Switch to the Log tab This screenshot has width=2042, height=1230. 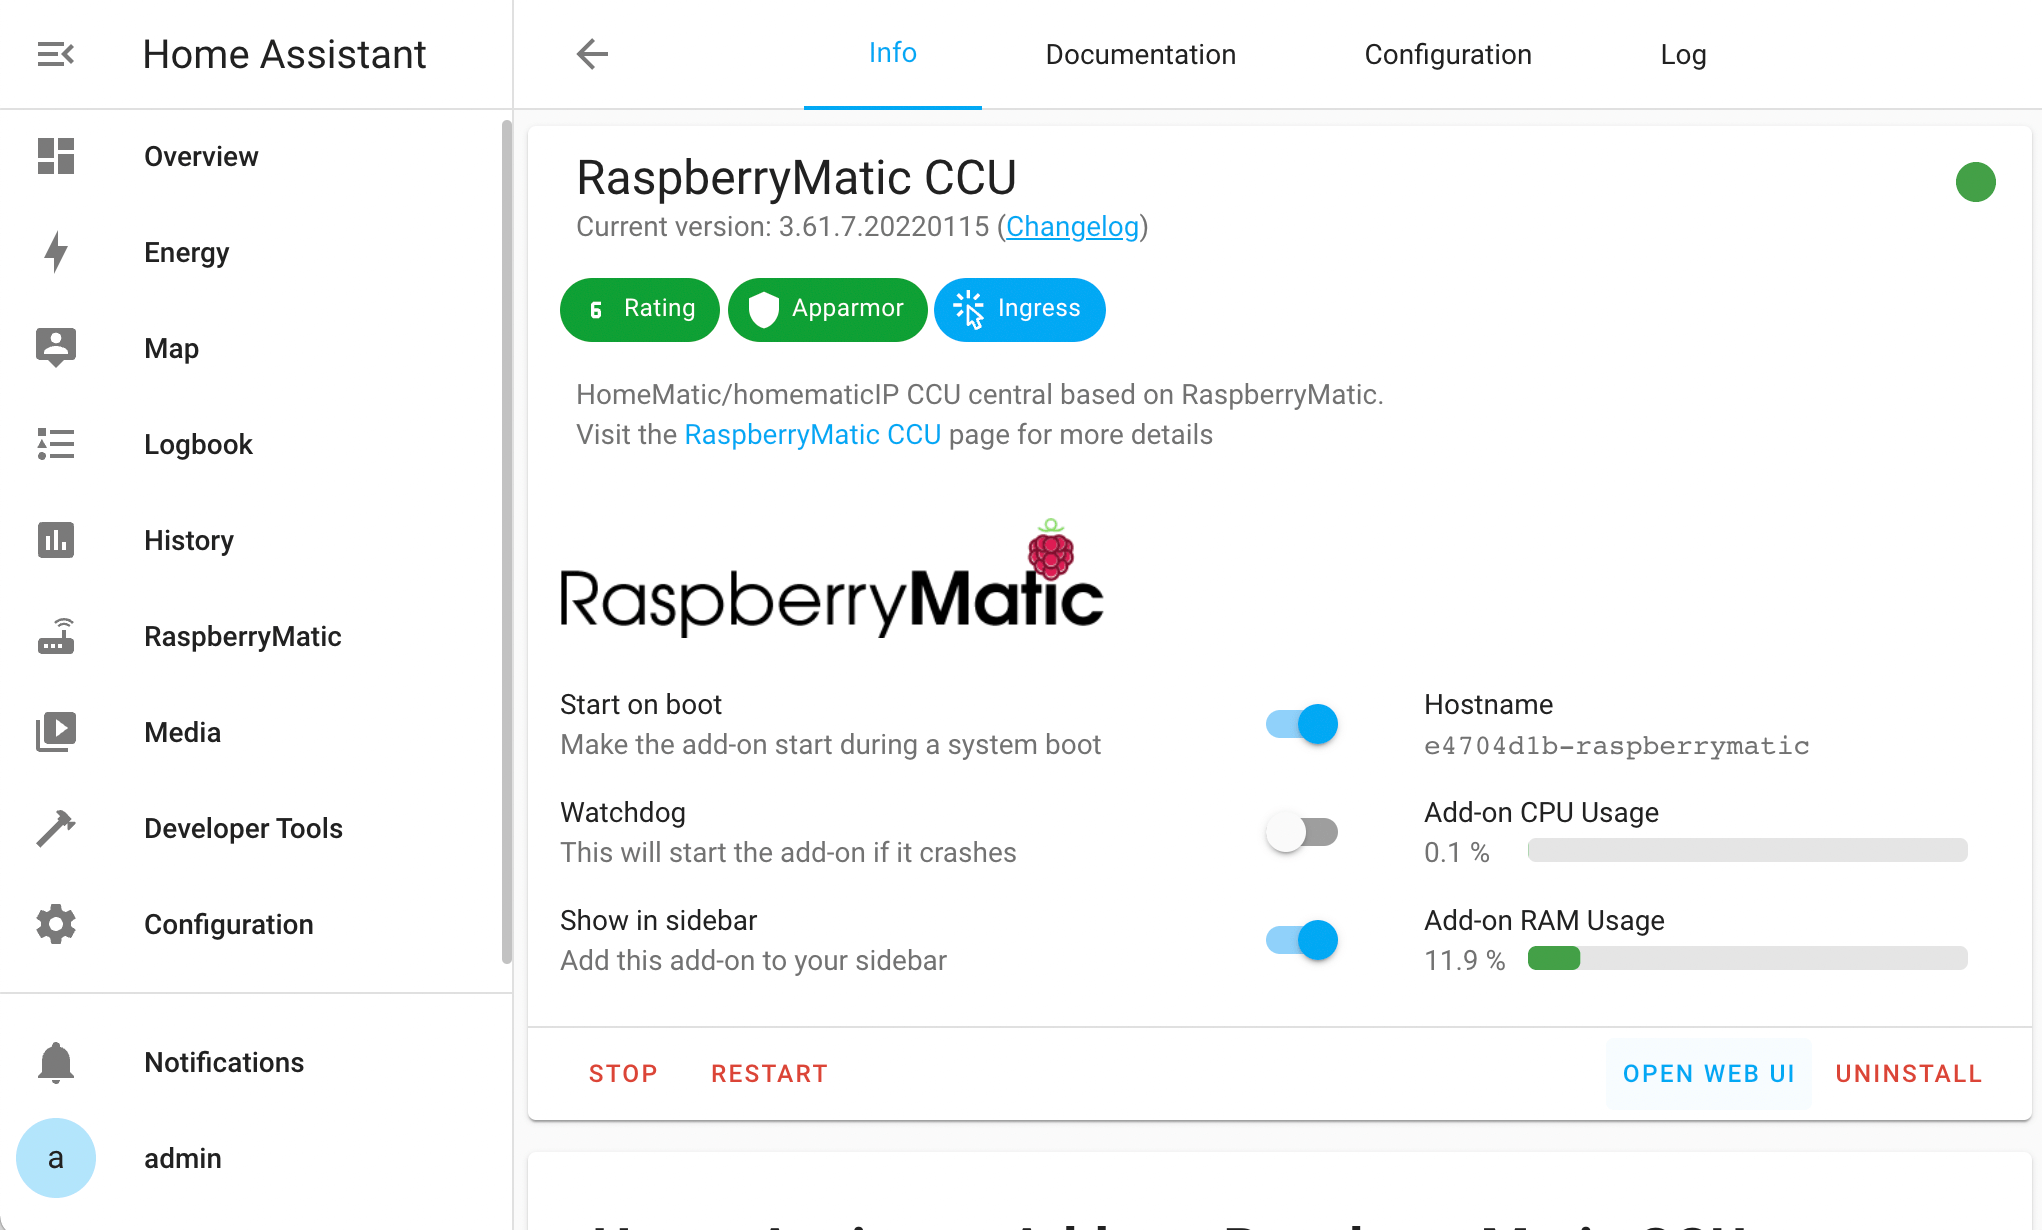[x=1683, y=54]
